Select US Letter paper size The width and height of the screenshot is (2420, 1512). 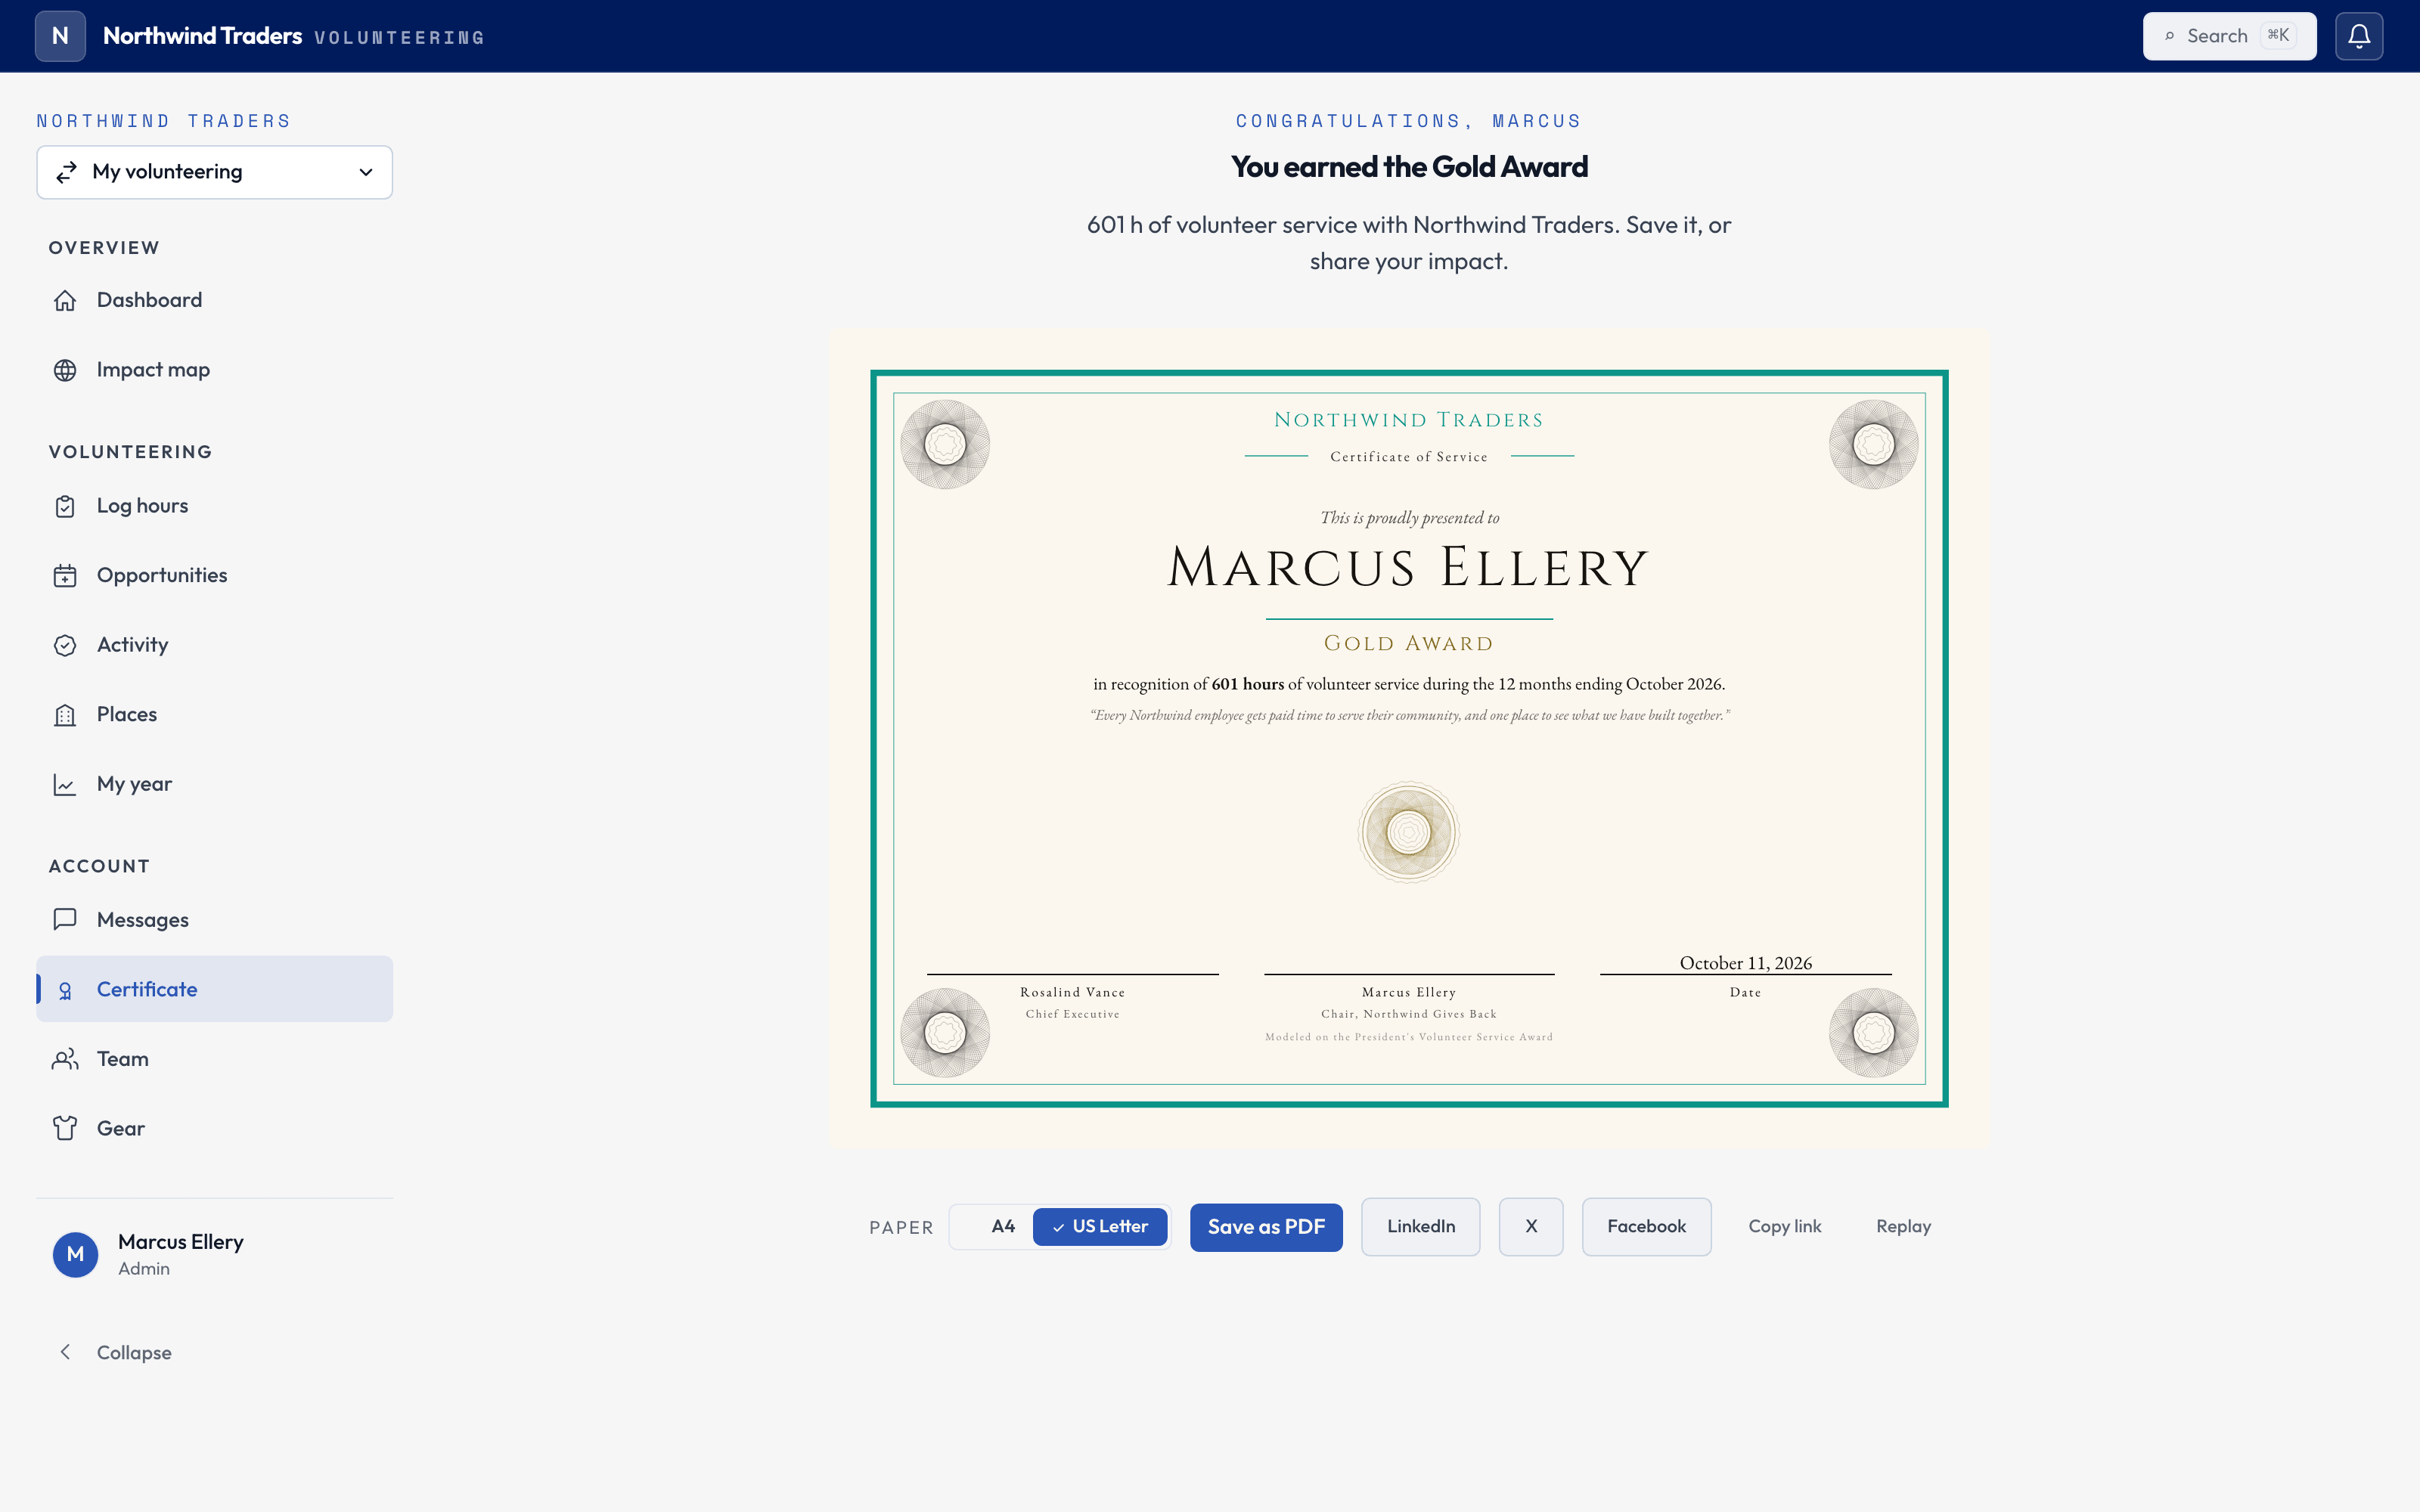click(1099, 1226)
